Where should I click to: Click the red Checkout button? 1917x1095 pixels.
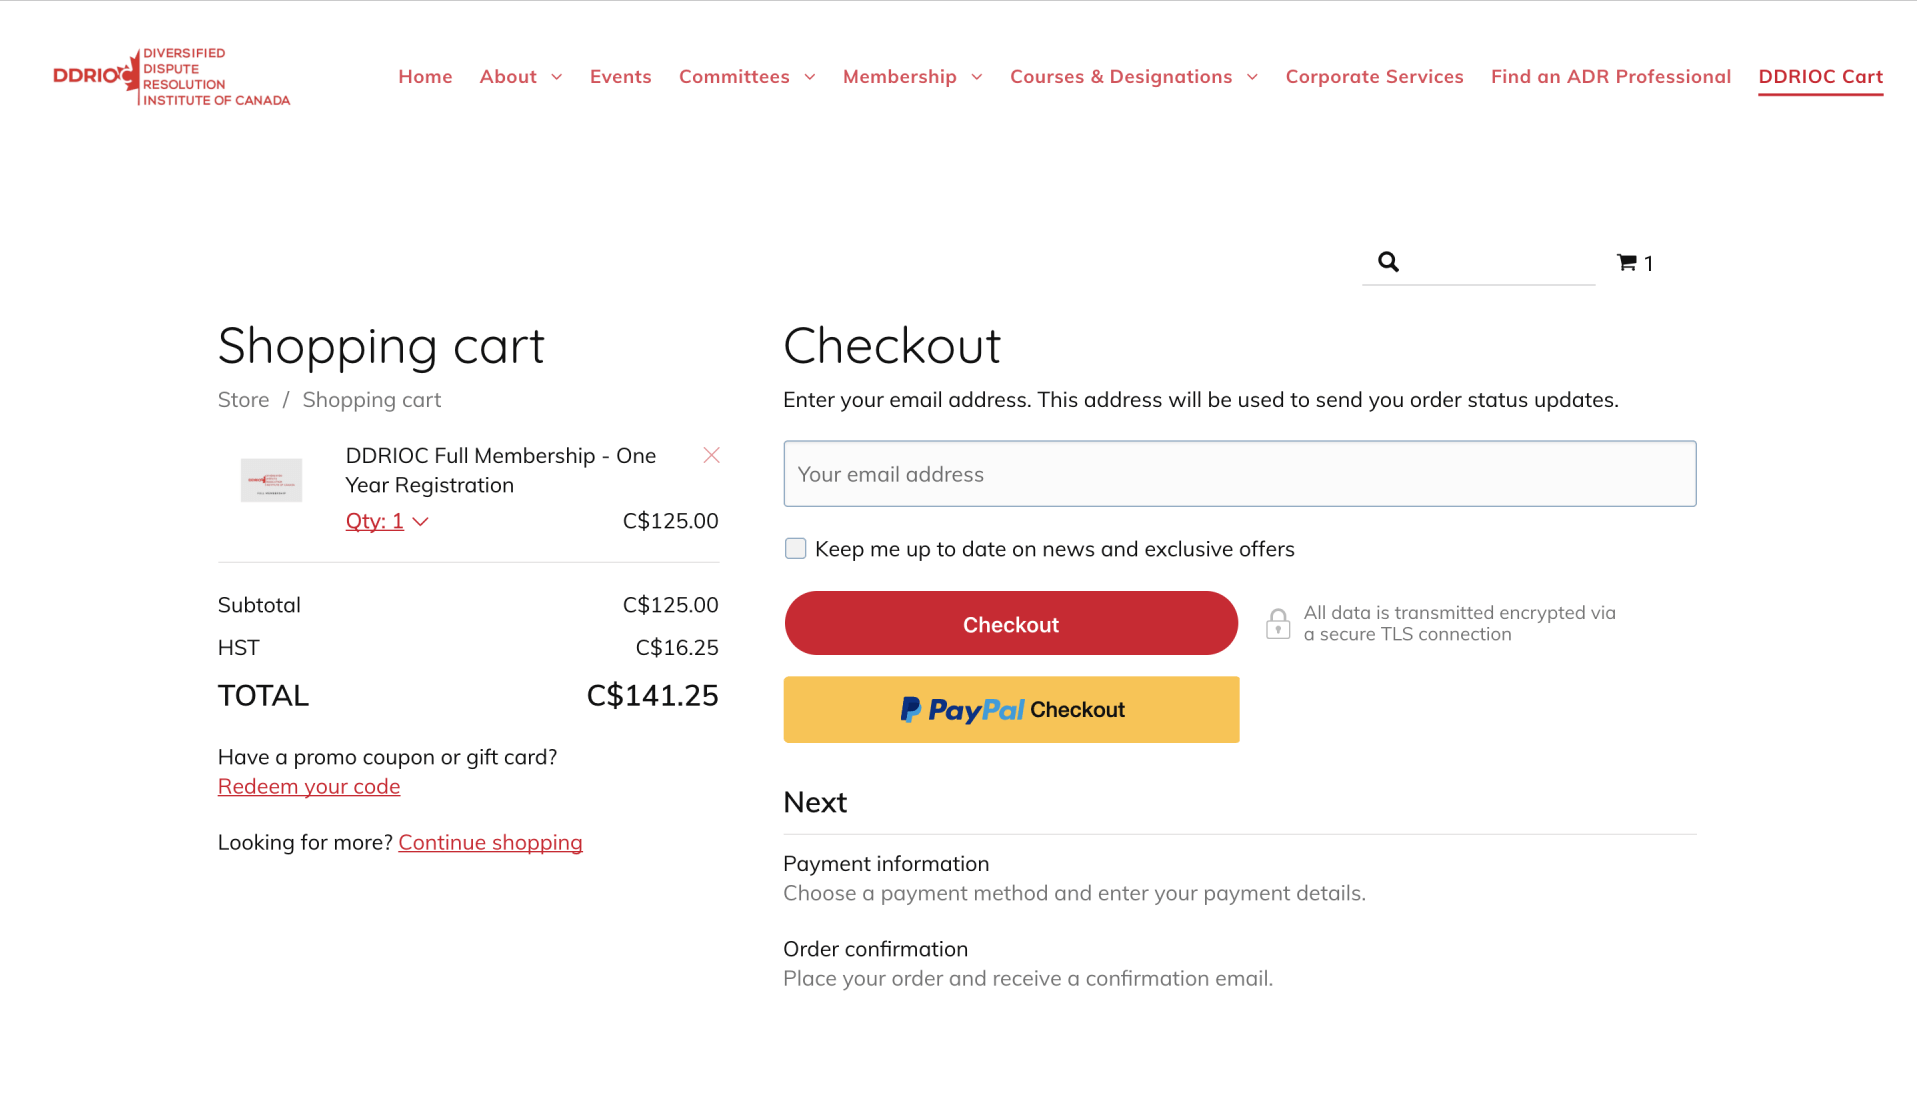(1011, 623)
